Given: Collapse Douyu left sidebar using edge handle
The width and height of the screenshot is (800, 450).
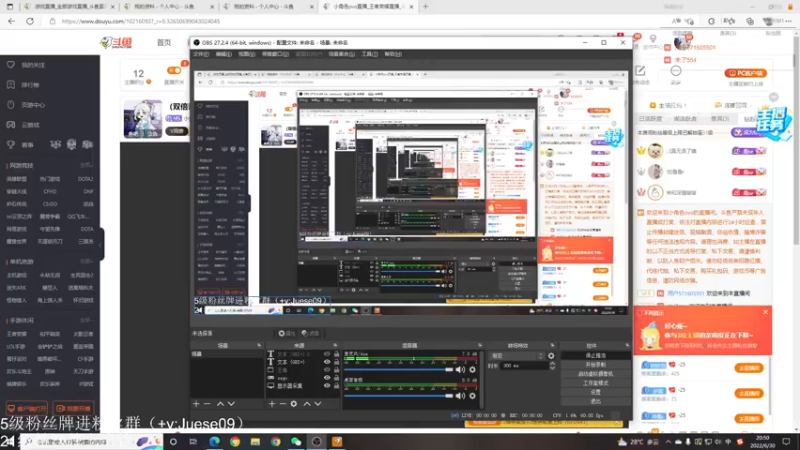Looking at the screenshot, I should pos(101,244).
